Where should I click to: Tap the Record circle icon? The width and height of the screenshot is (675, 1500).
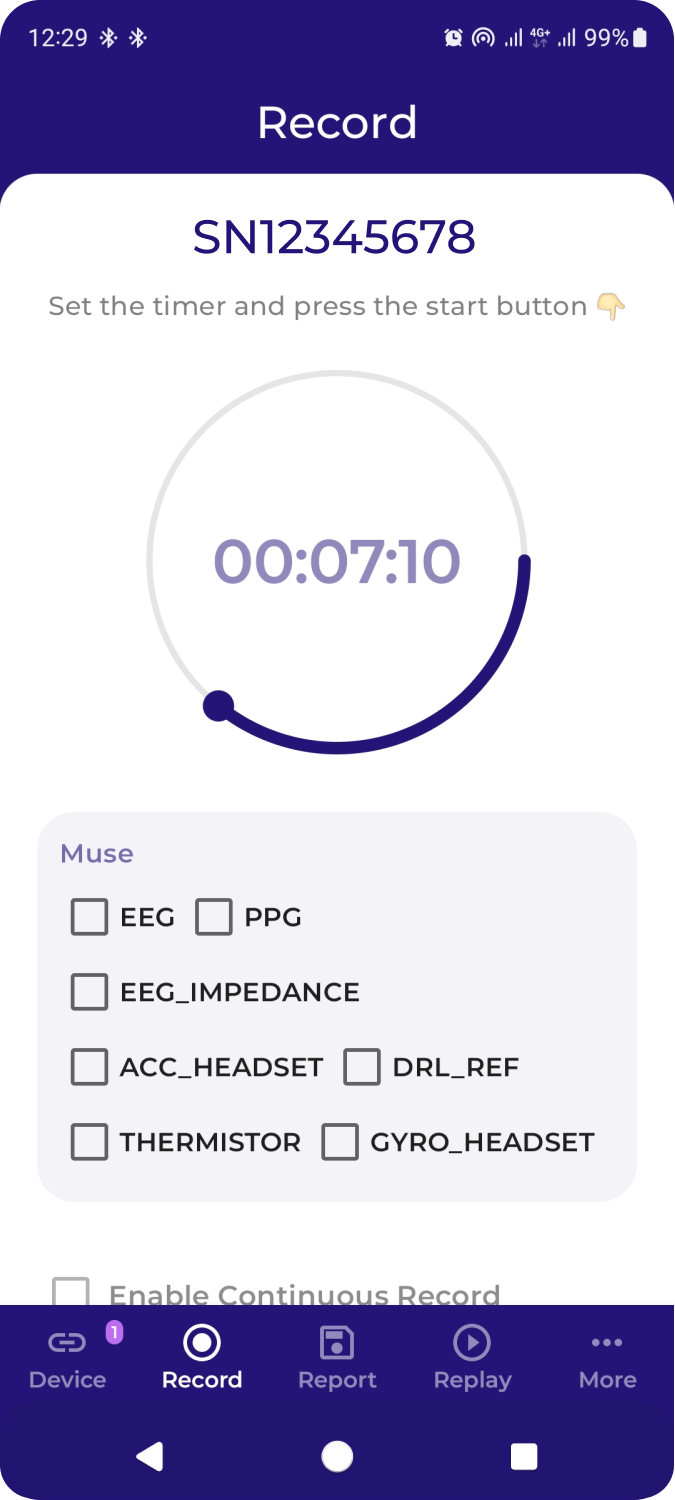(x=202, y=1342)
